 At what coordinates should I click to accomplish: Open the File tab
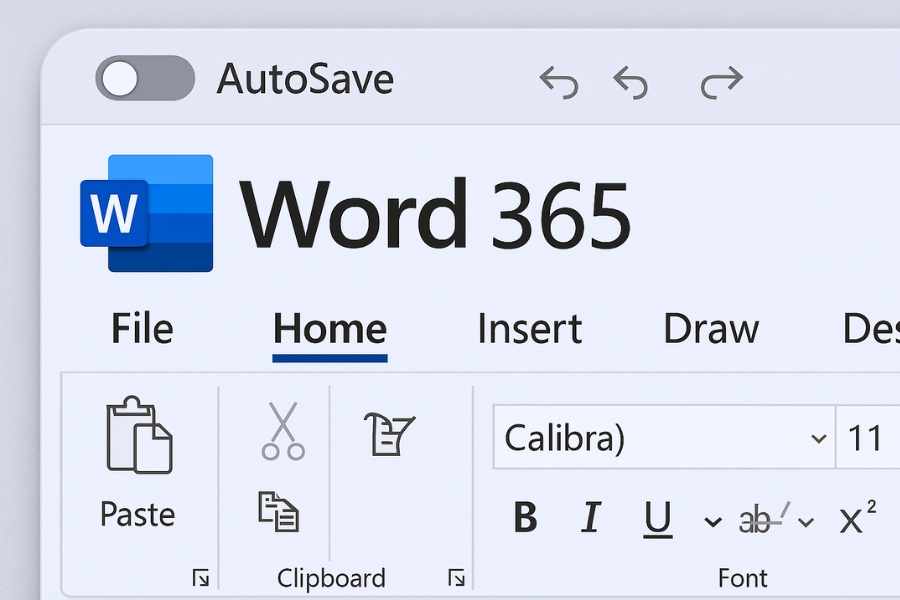point(142,329)
